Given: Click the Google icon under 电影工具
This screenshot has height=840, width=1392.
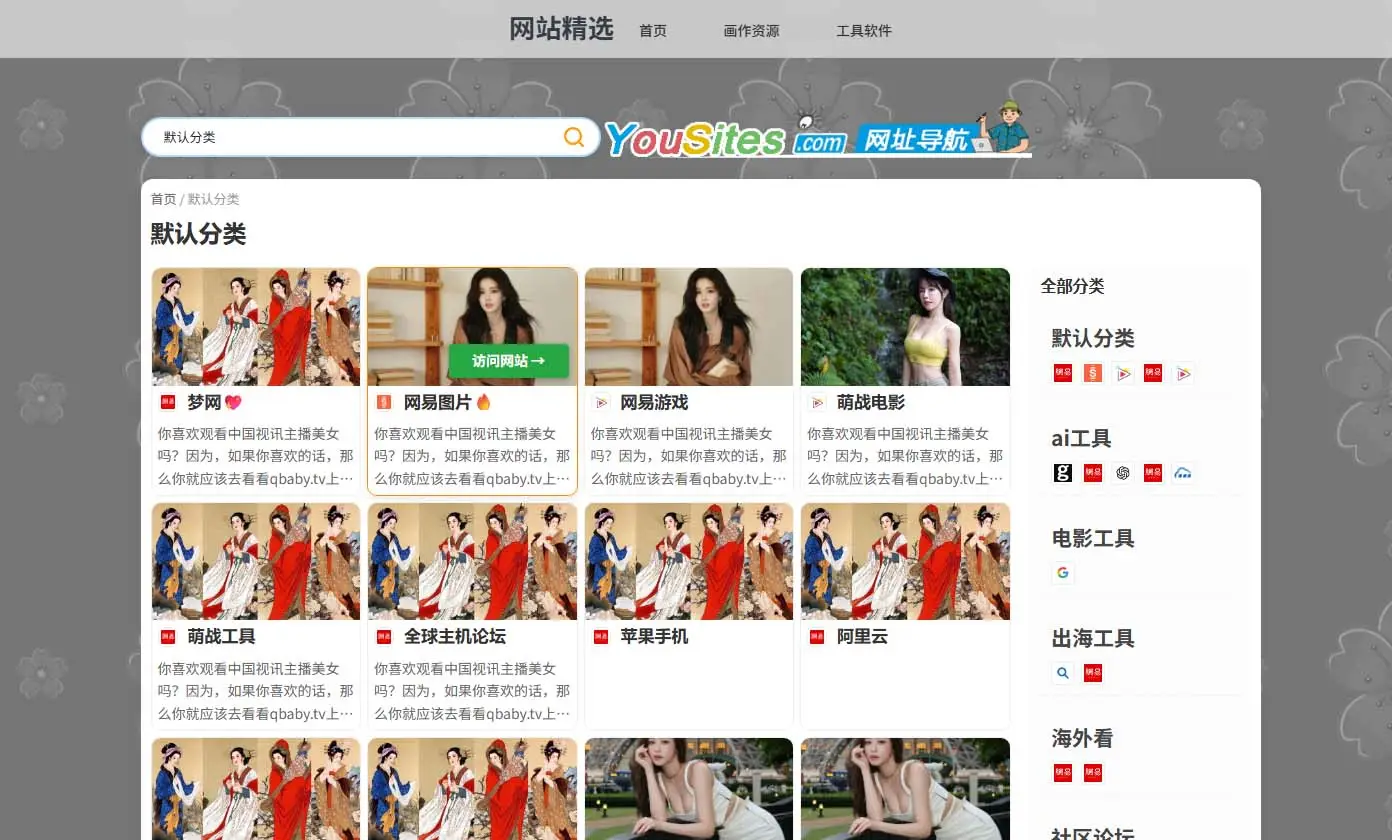Looking at the screenshot, I should pos(1062,573).
